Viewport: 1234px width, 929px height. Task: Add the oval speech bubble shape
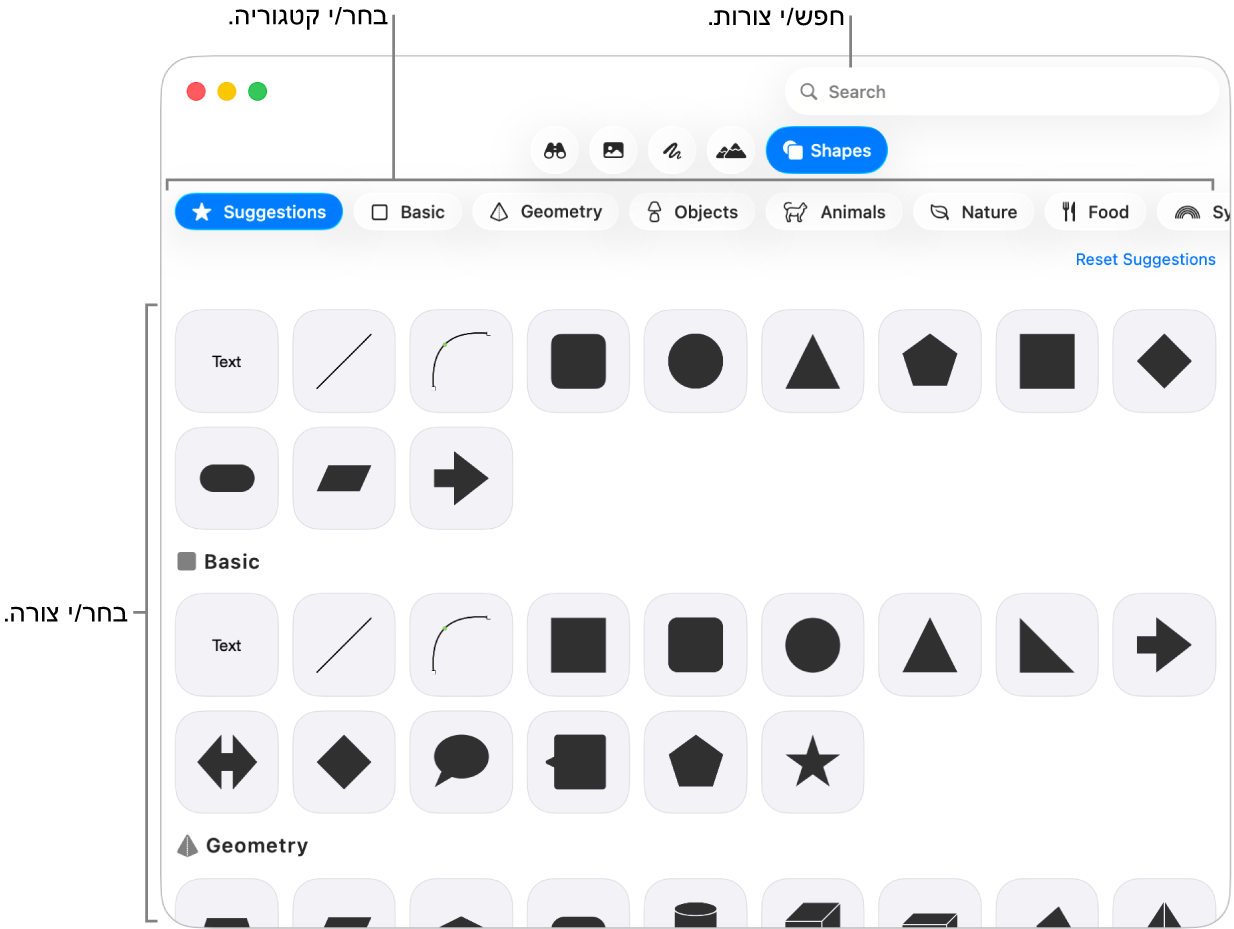[x=461, y=762]
